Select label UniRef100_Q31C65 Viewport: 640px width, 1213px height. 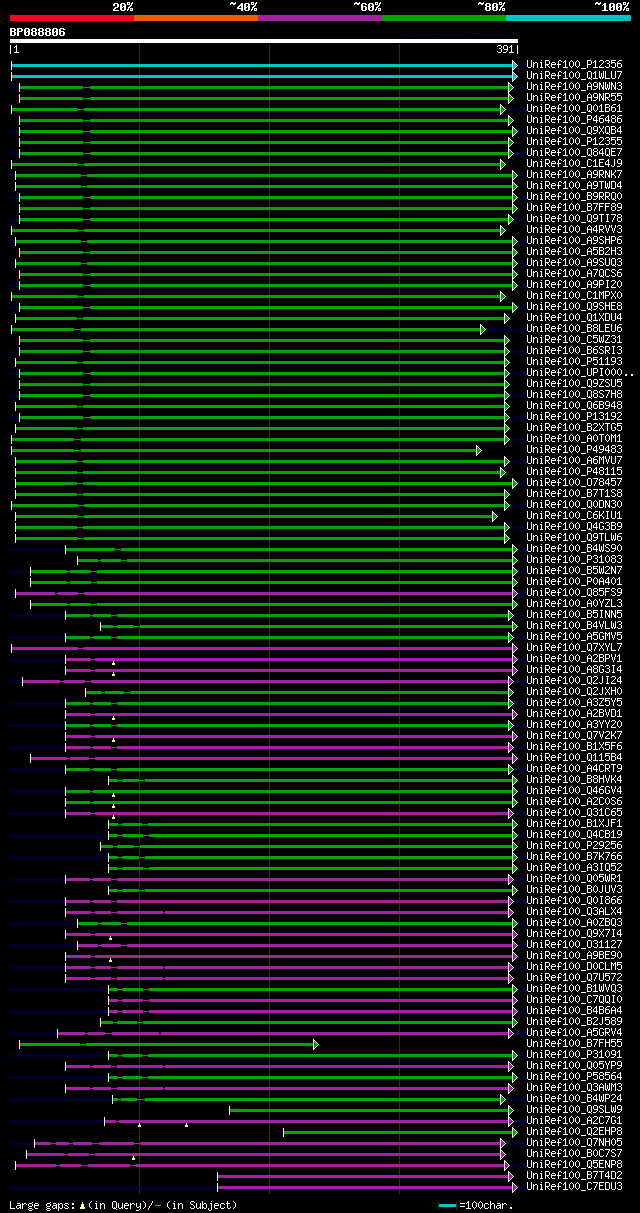(574, 812)
